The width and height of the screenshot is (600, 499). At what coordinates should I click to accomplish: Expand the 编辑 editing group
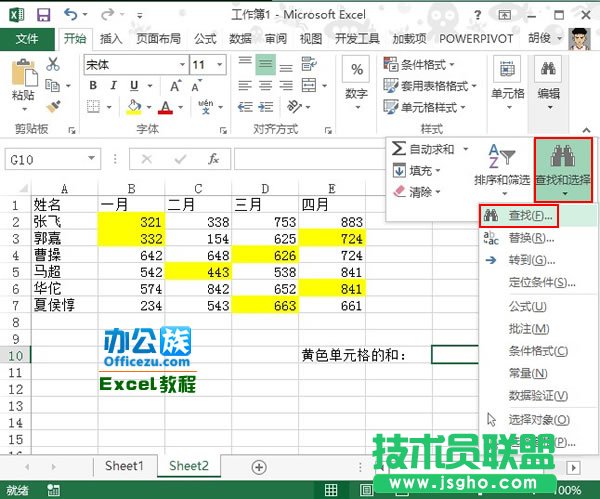(x=548, y=82)
